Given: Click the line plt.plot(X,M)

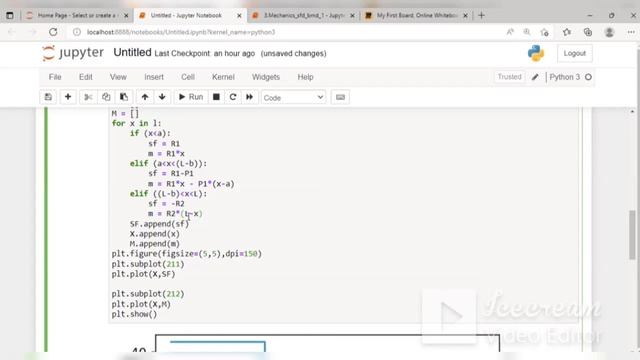Looking at the screenshot, I should (141, 304).
